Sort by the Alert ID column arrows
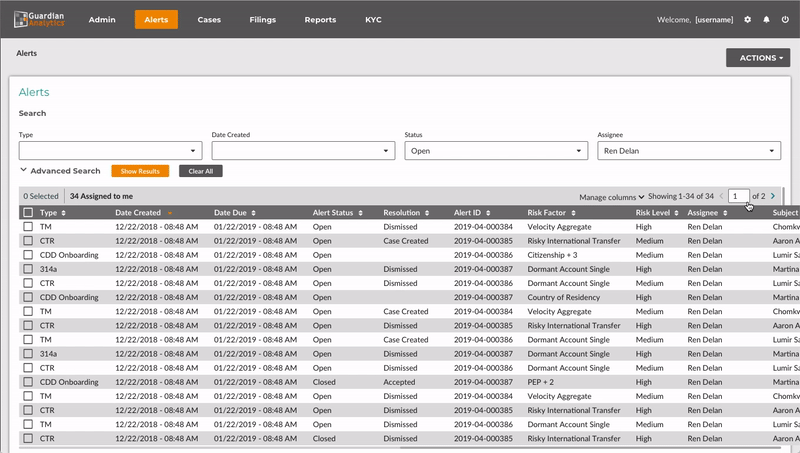Viewport: 800px width, 453px height. (x=488, y=213)
